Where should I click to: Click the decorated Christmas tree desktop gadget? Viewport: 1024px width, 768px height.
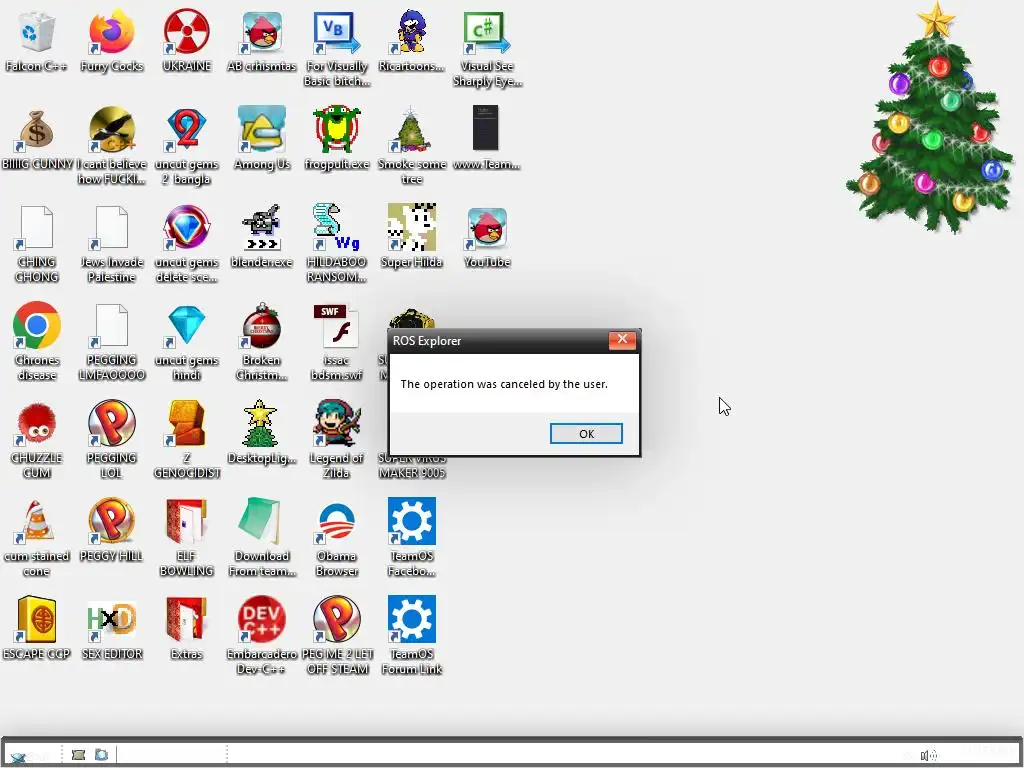[929, 118]
